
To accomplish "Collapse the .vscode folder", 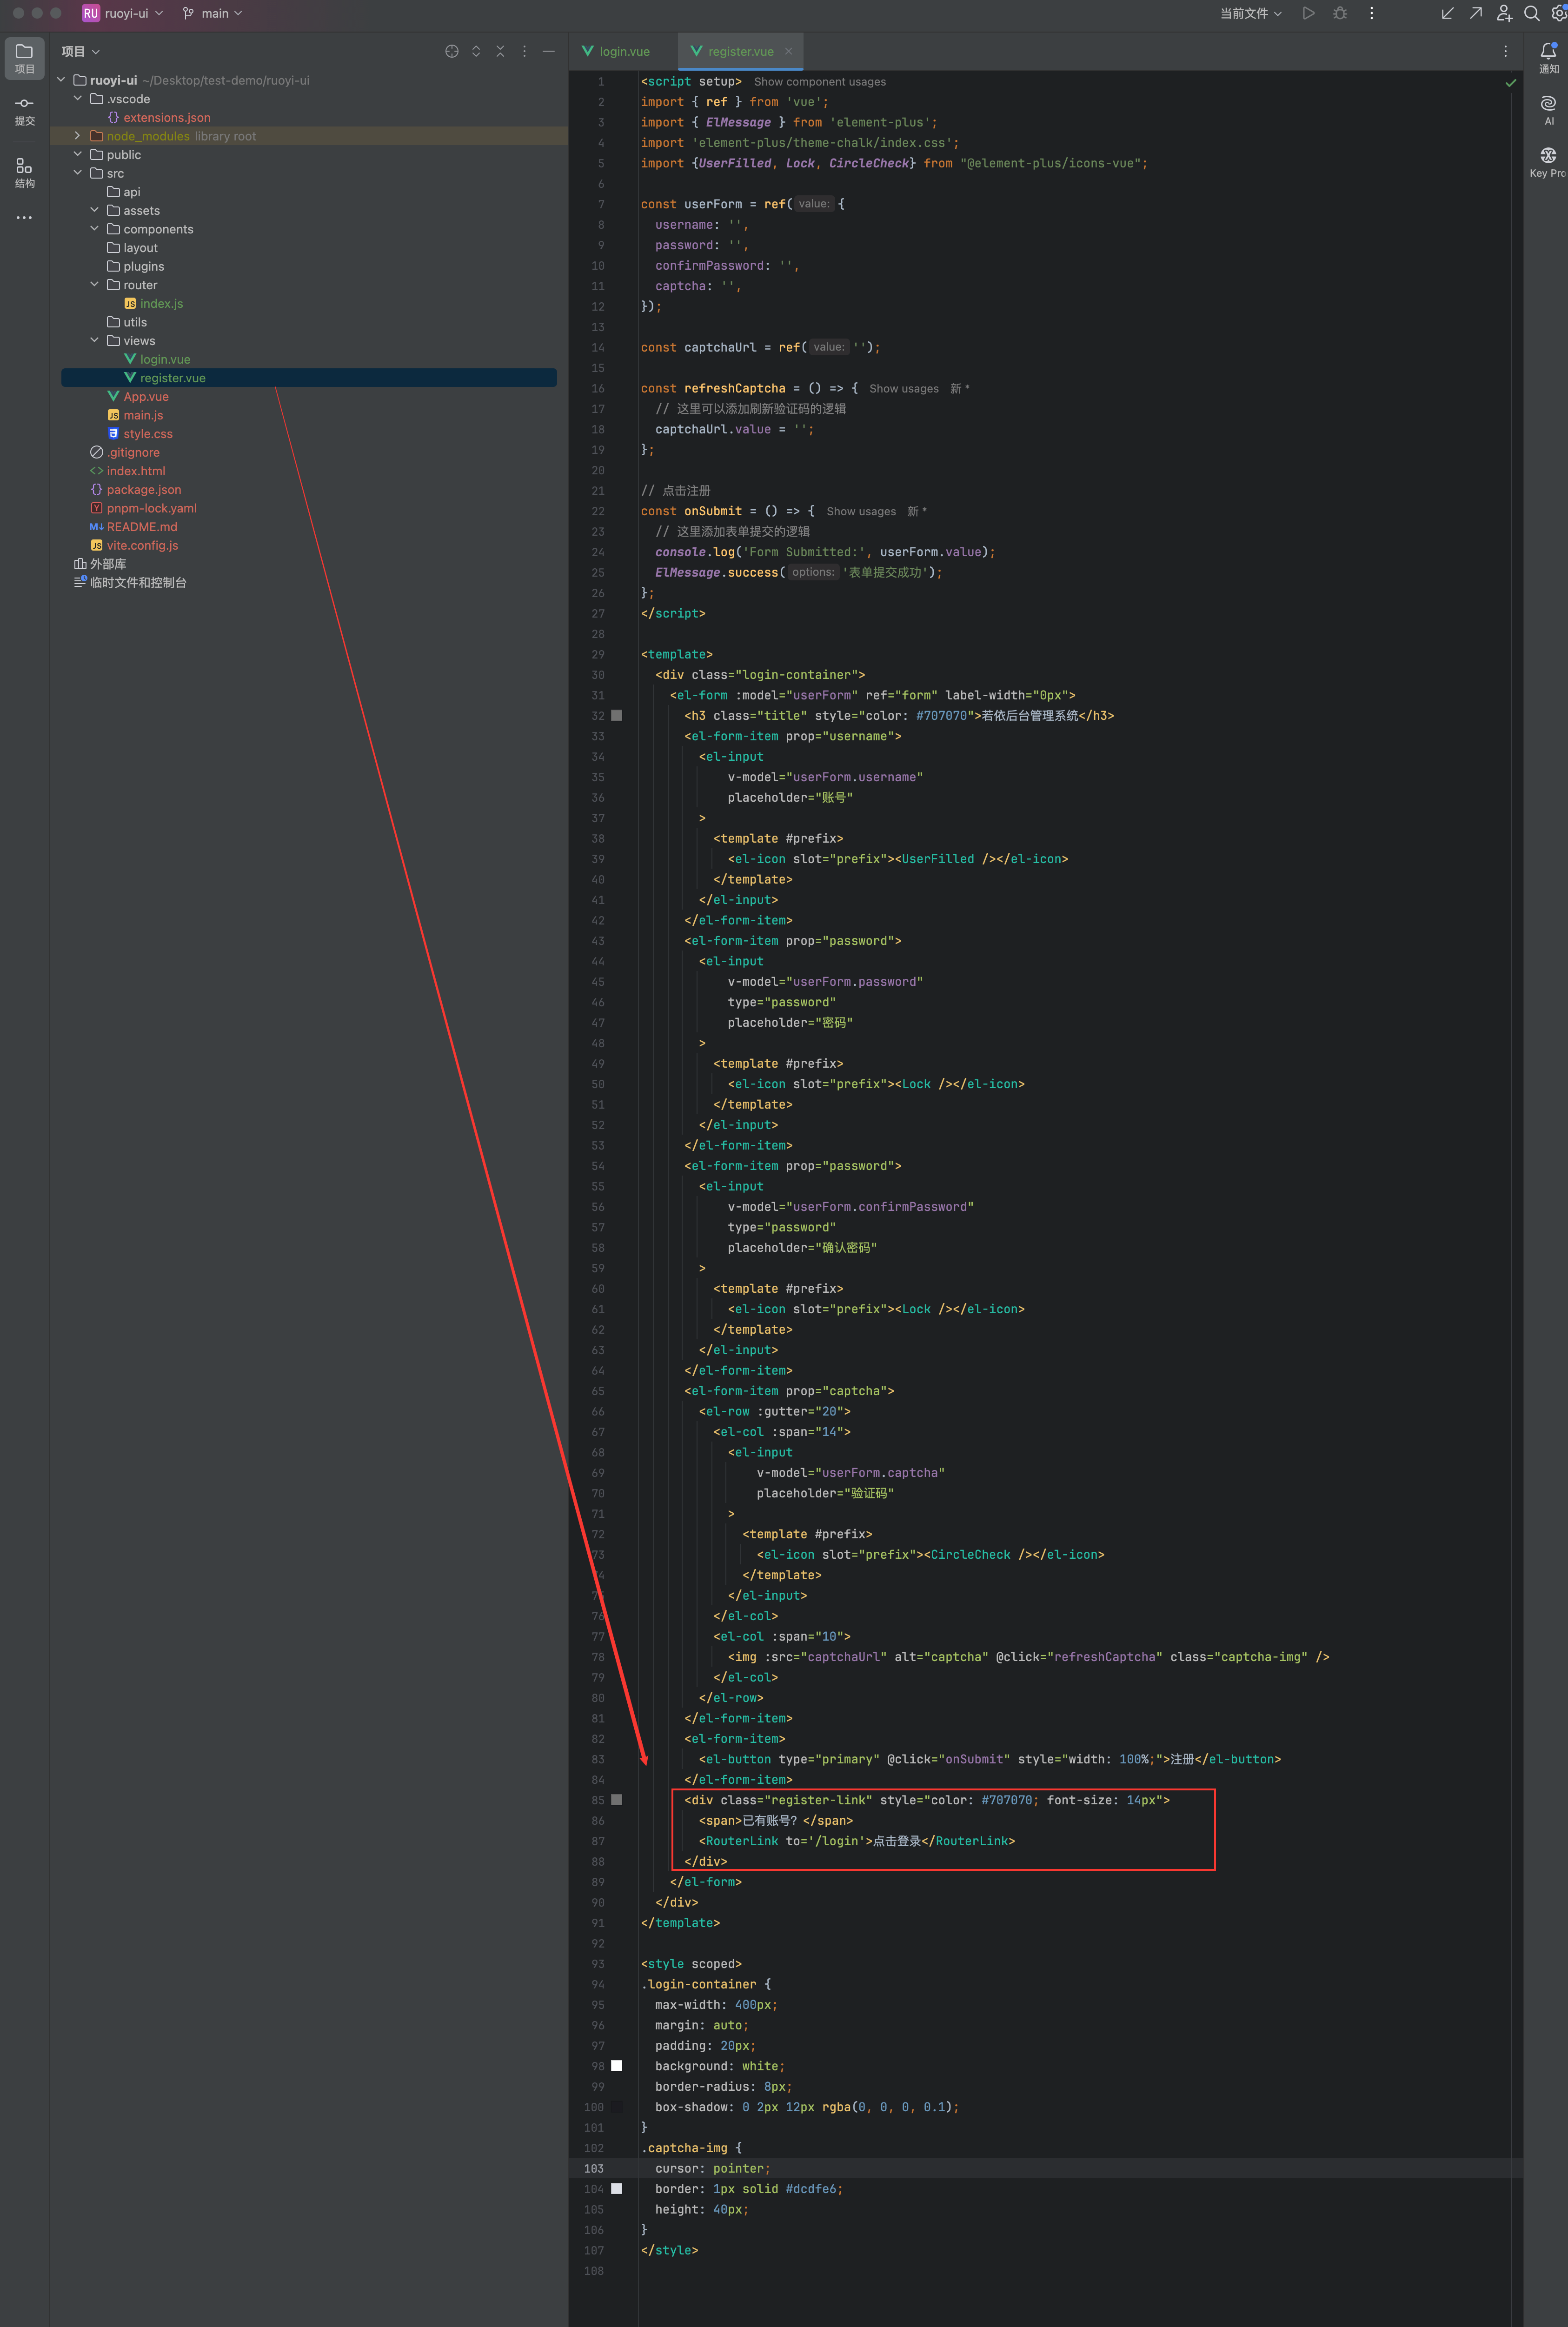I will (78, 99).
